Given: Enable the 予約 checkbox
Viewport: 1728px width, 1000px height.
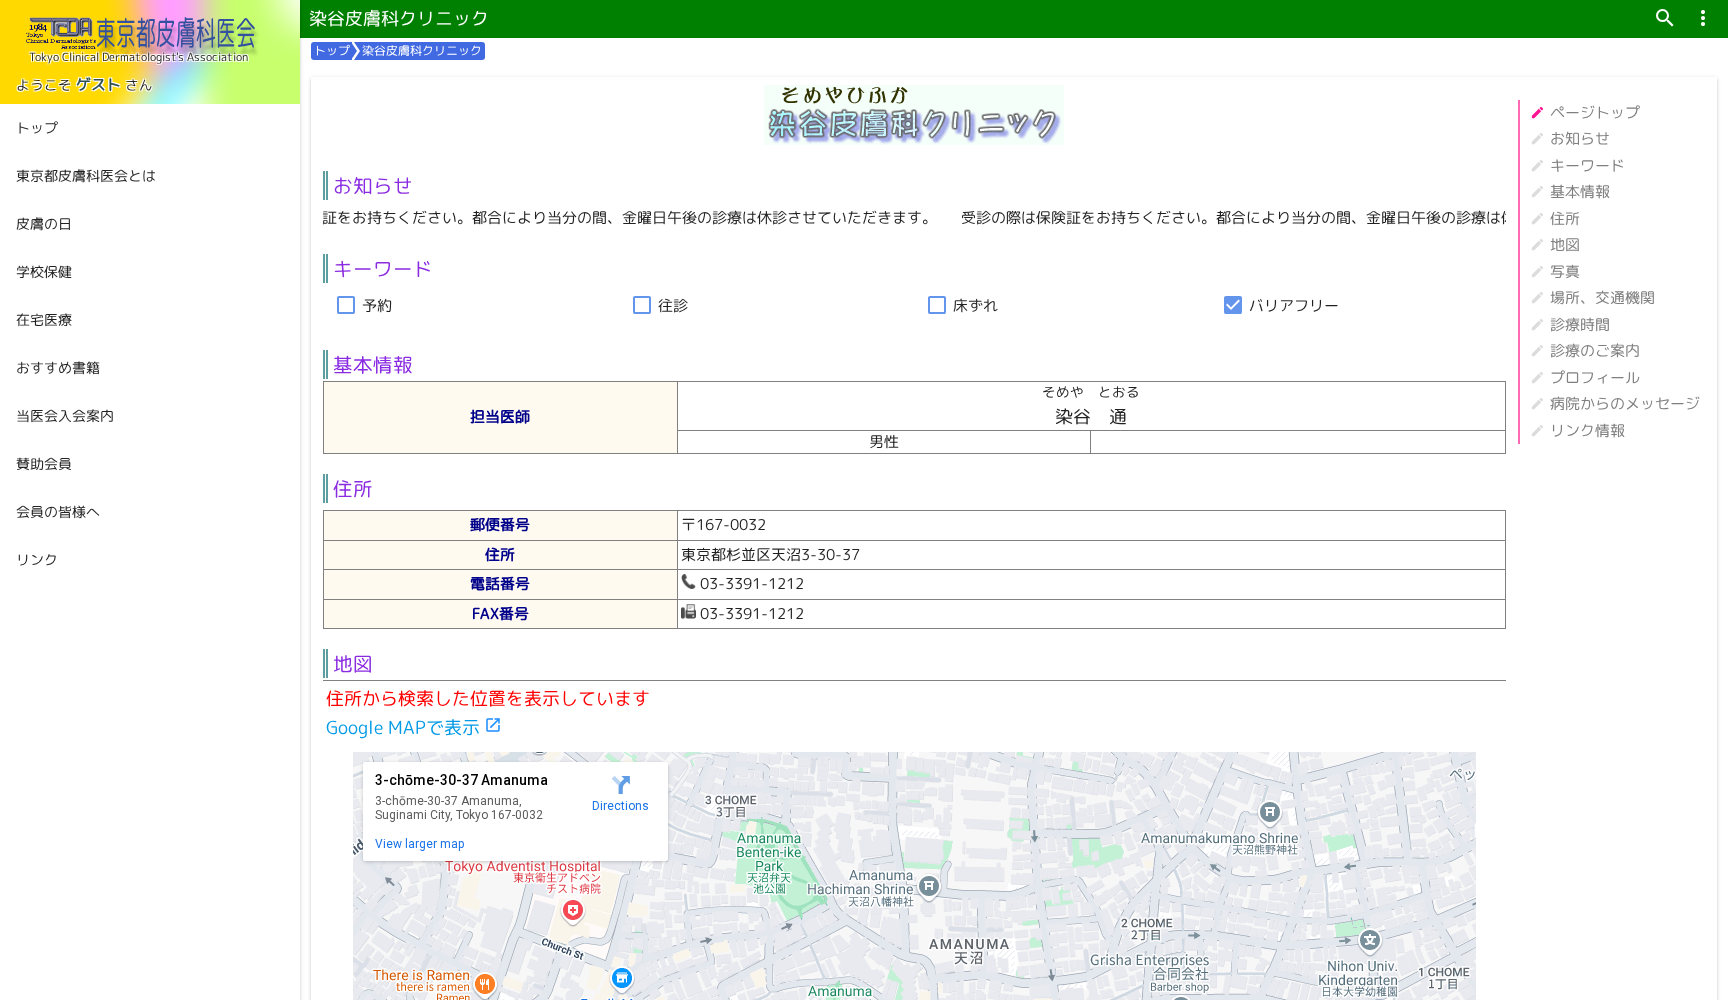Looking at the screenshot, I should point(346,305).
